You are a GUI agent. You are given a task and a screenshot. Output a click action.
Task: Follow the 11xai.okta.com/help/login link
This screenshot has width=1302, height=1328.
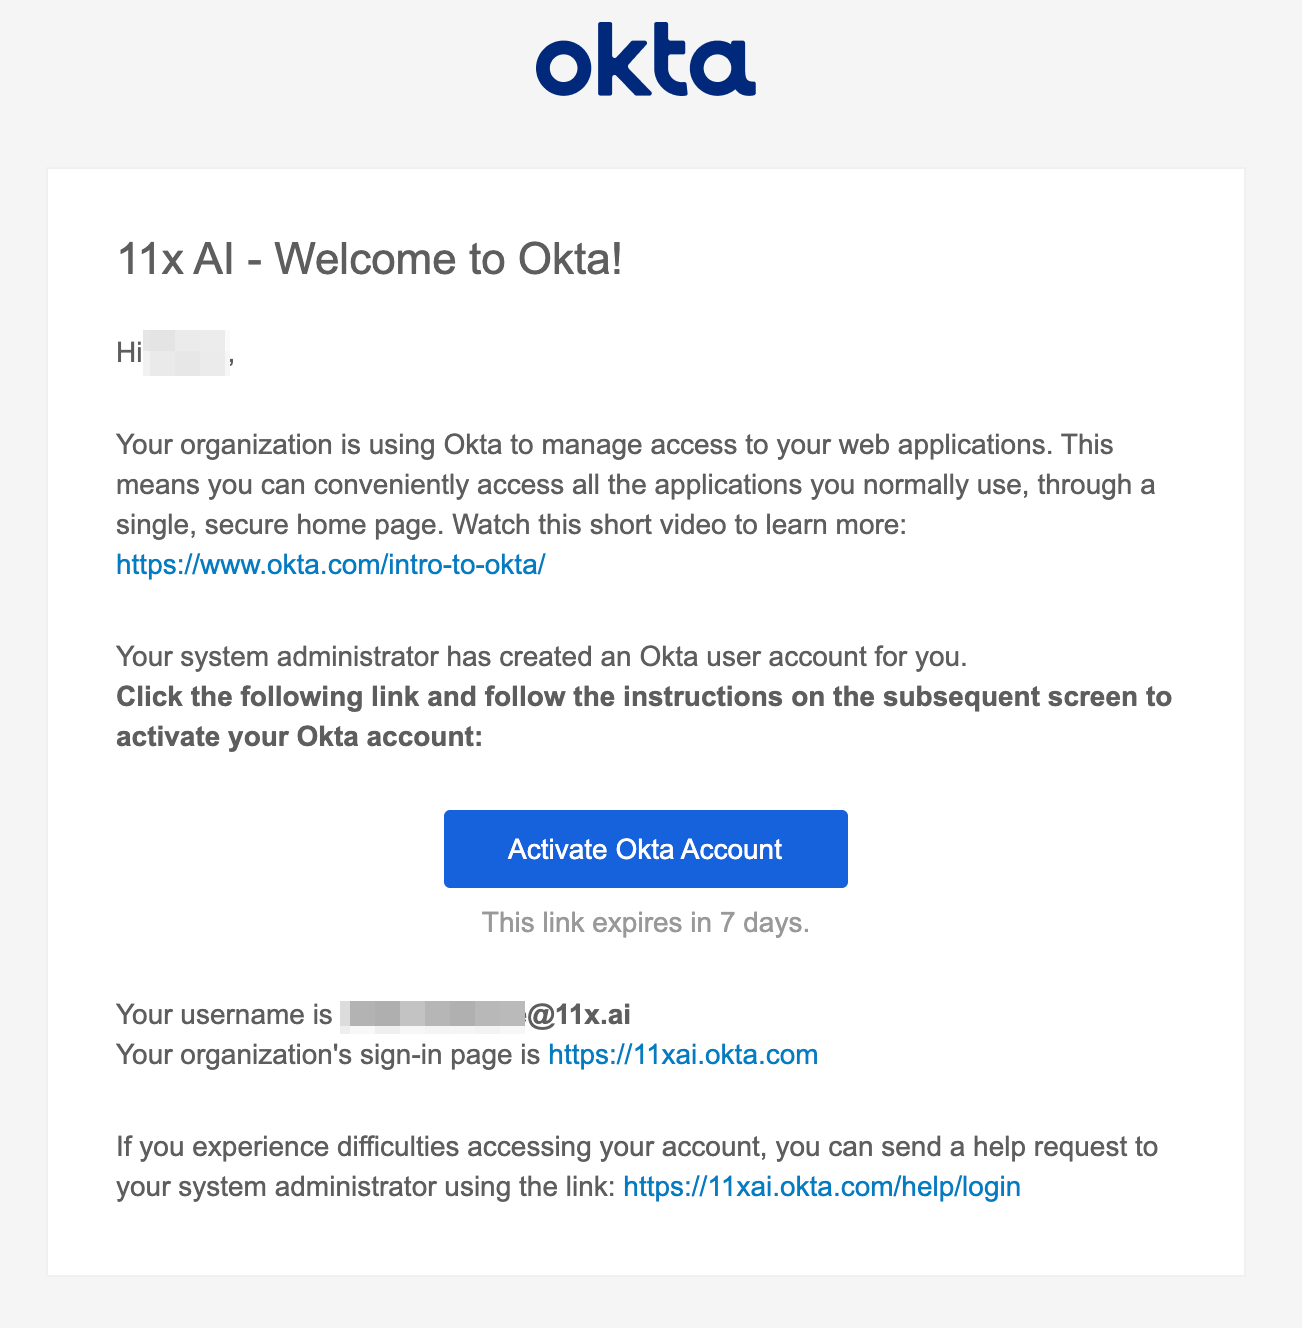click(x=821, y=1187)
